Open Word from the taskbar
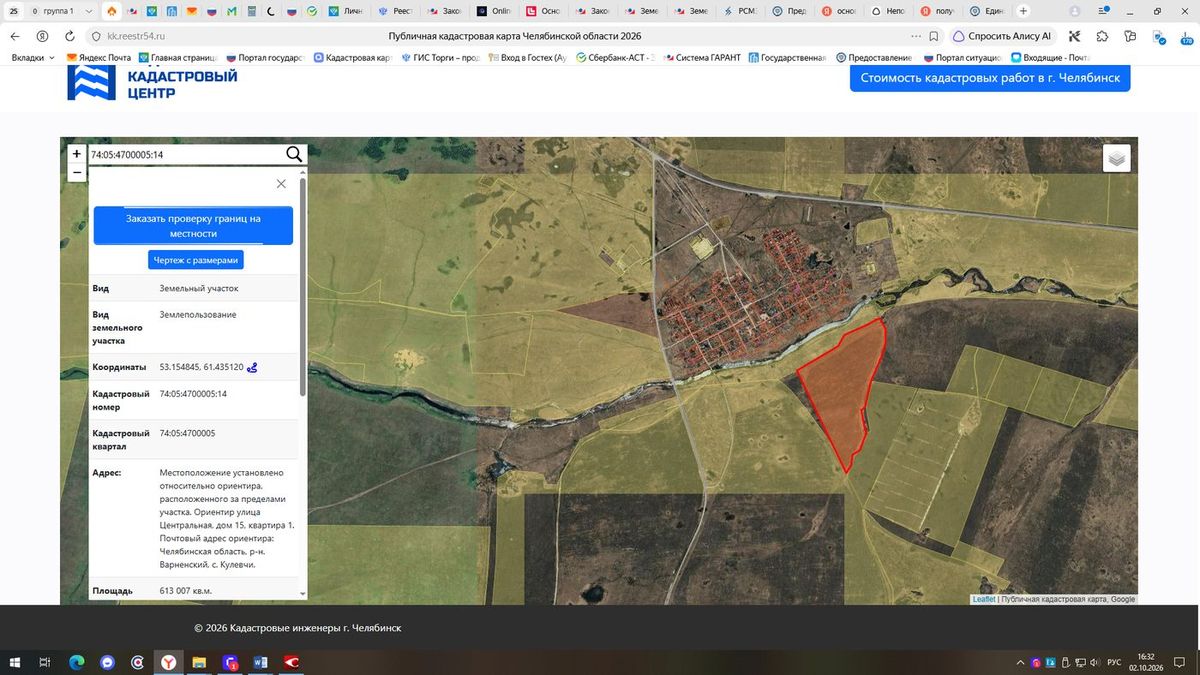Screen dimensions: 1200x675 (x=261, y=662)
